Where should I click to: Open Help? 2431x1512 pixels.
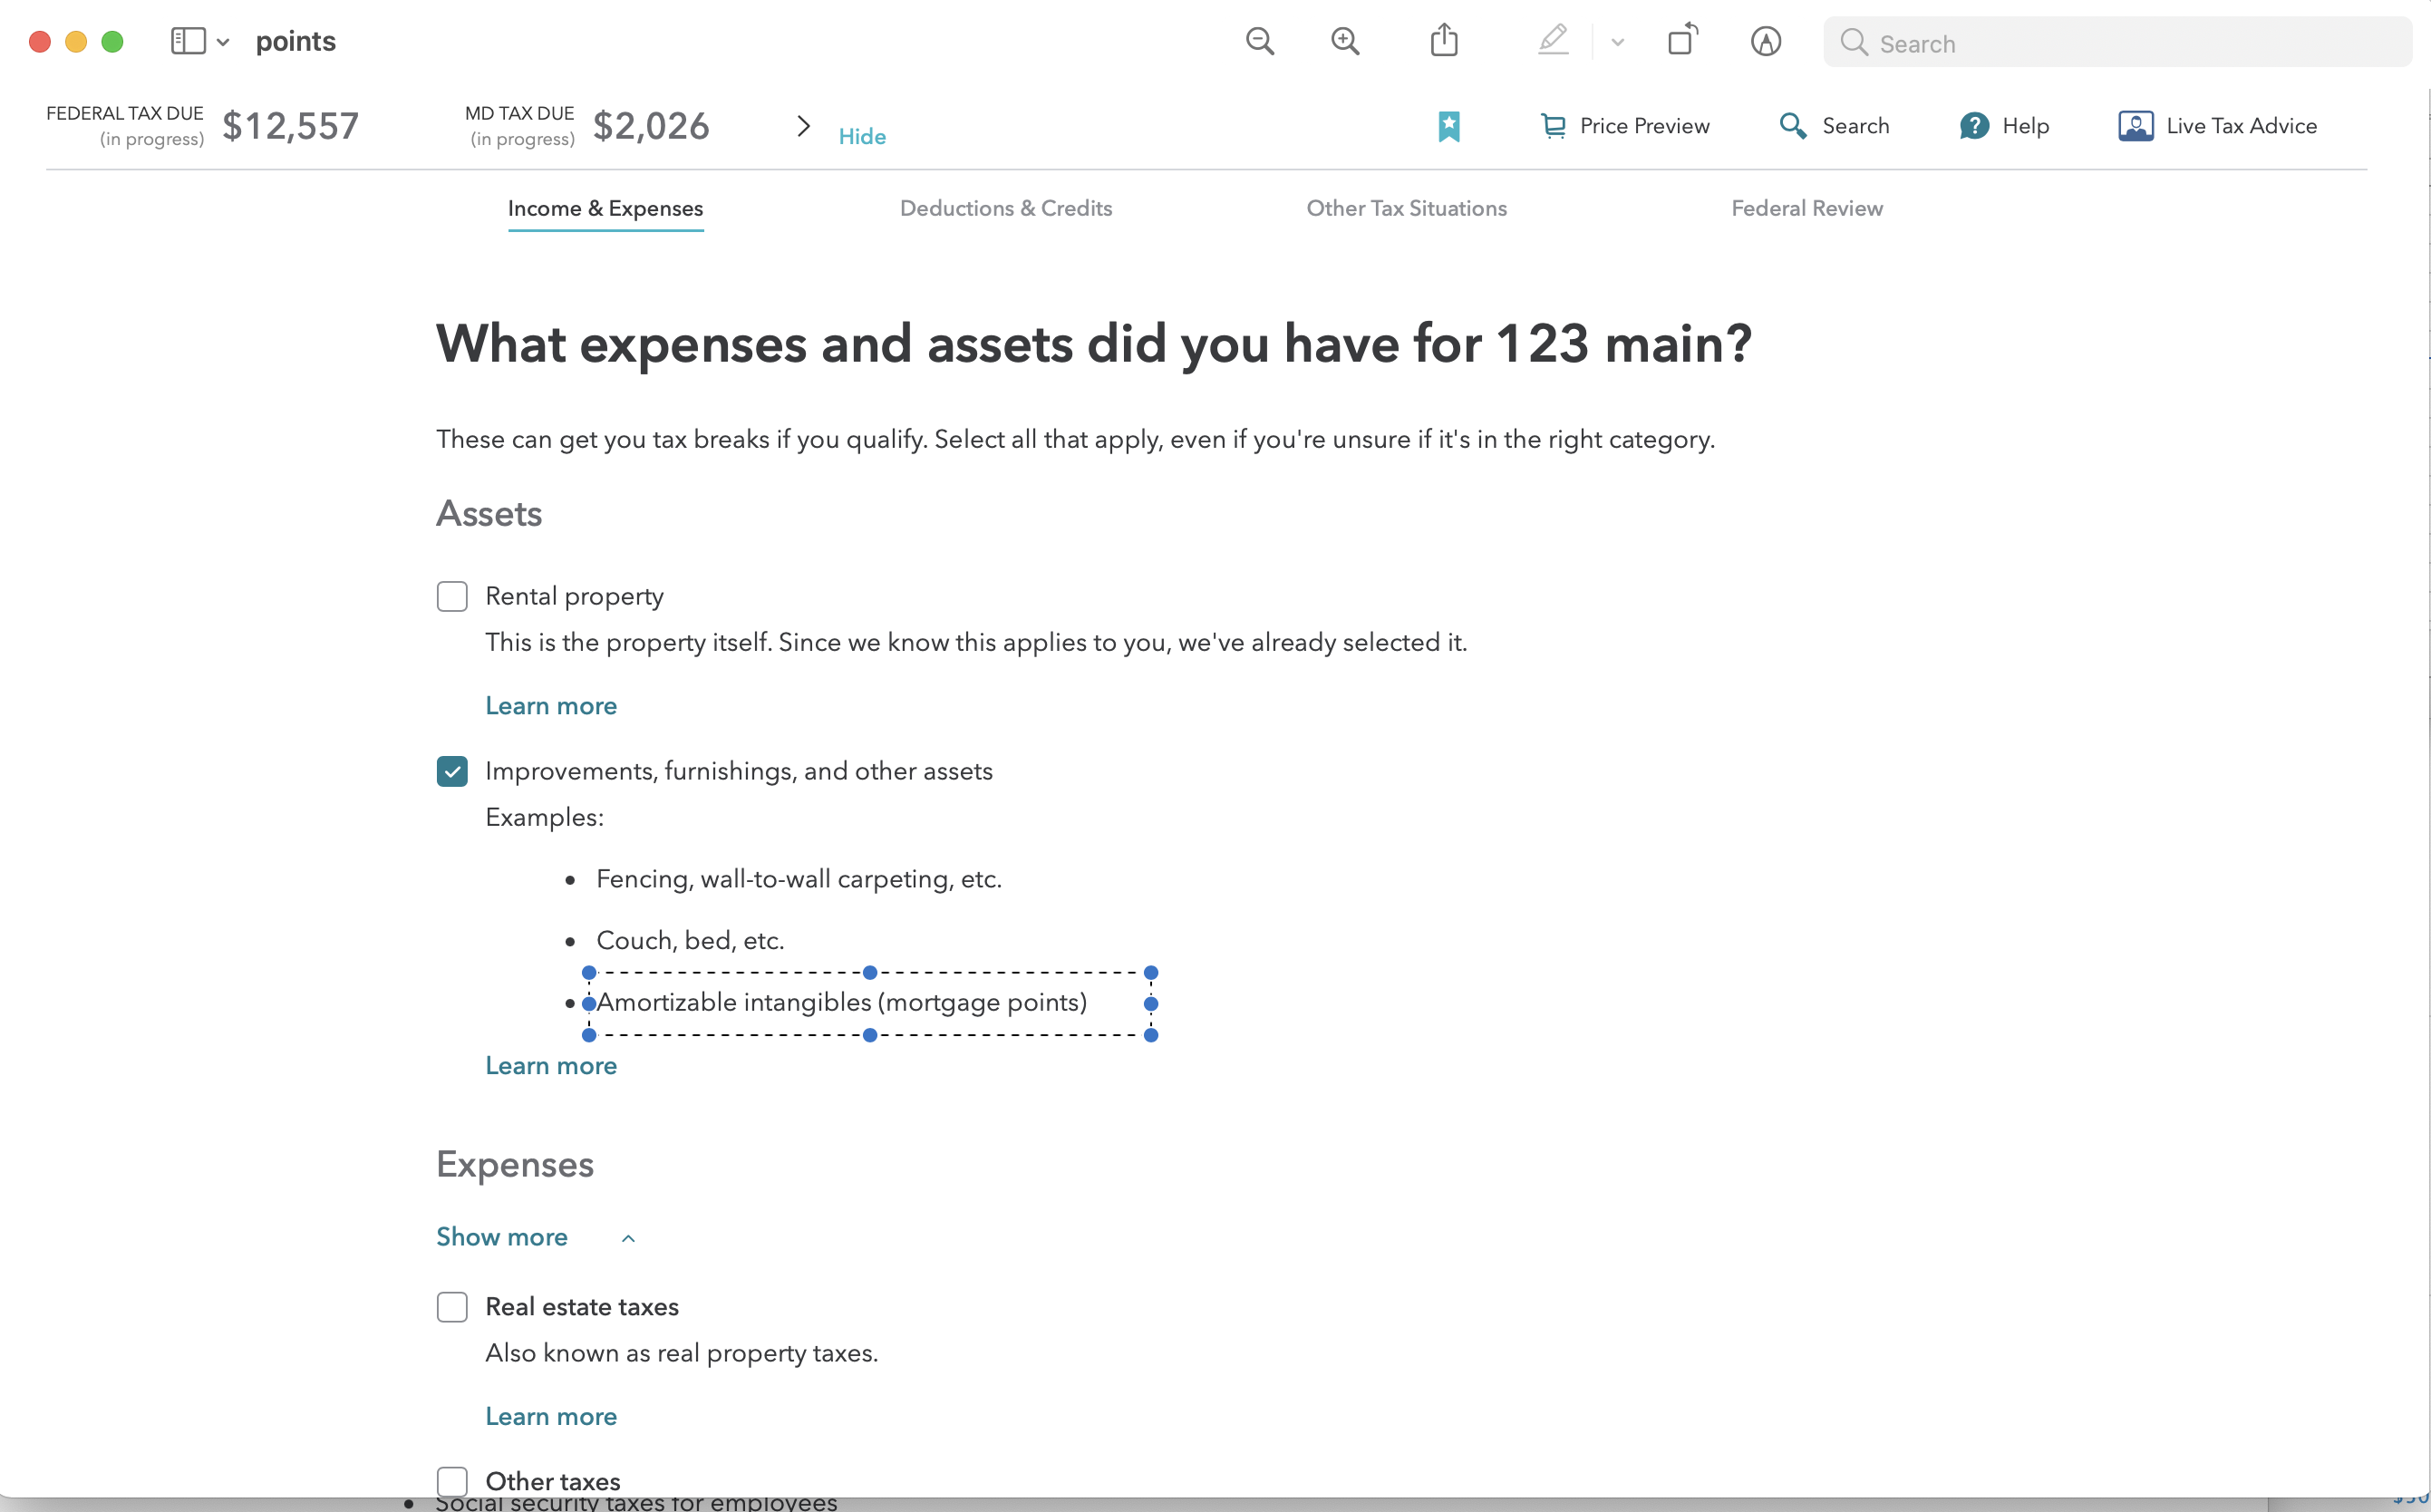click(2005, 126)
